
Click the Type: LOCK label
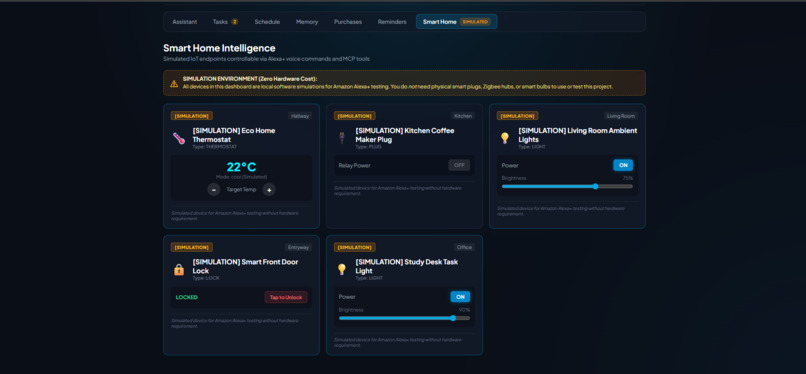pyautogui.click(x=206, y=278)
